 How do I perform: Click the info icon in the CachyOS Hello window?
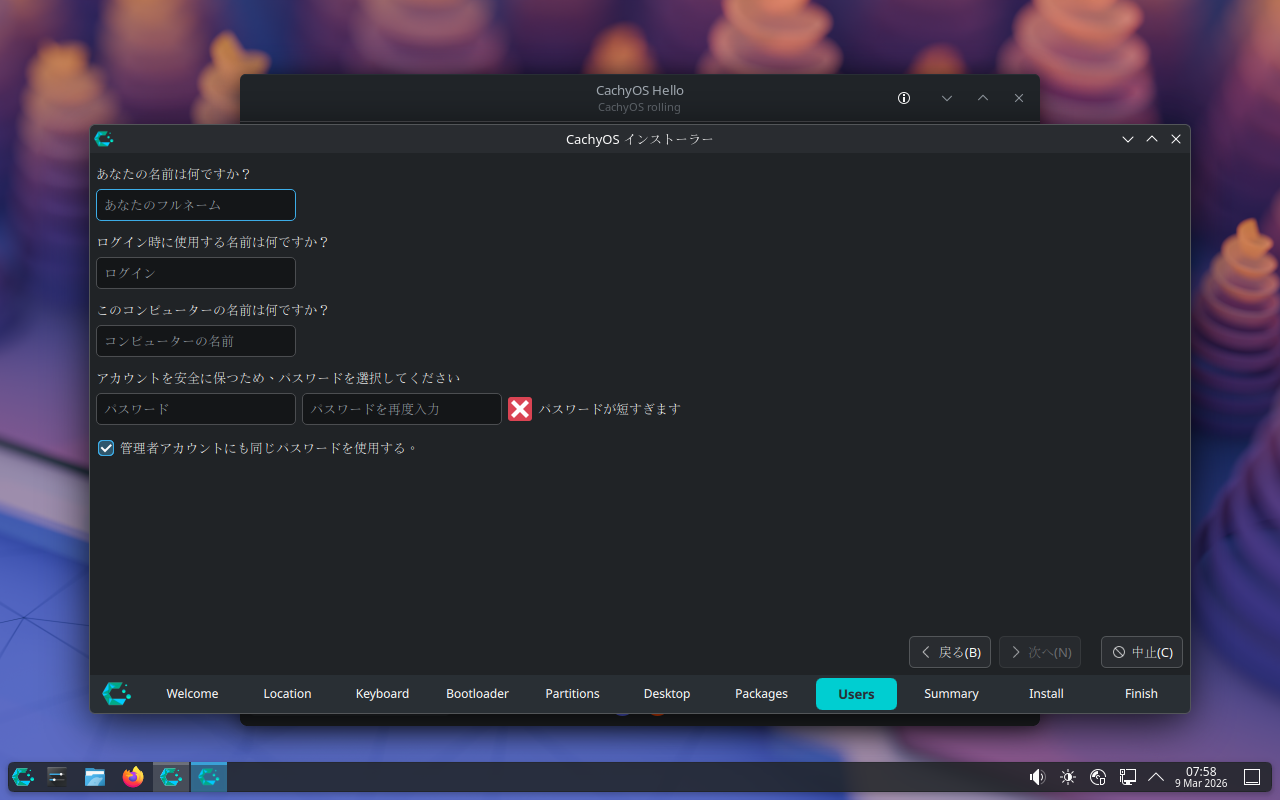coord(904,98)
